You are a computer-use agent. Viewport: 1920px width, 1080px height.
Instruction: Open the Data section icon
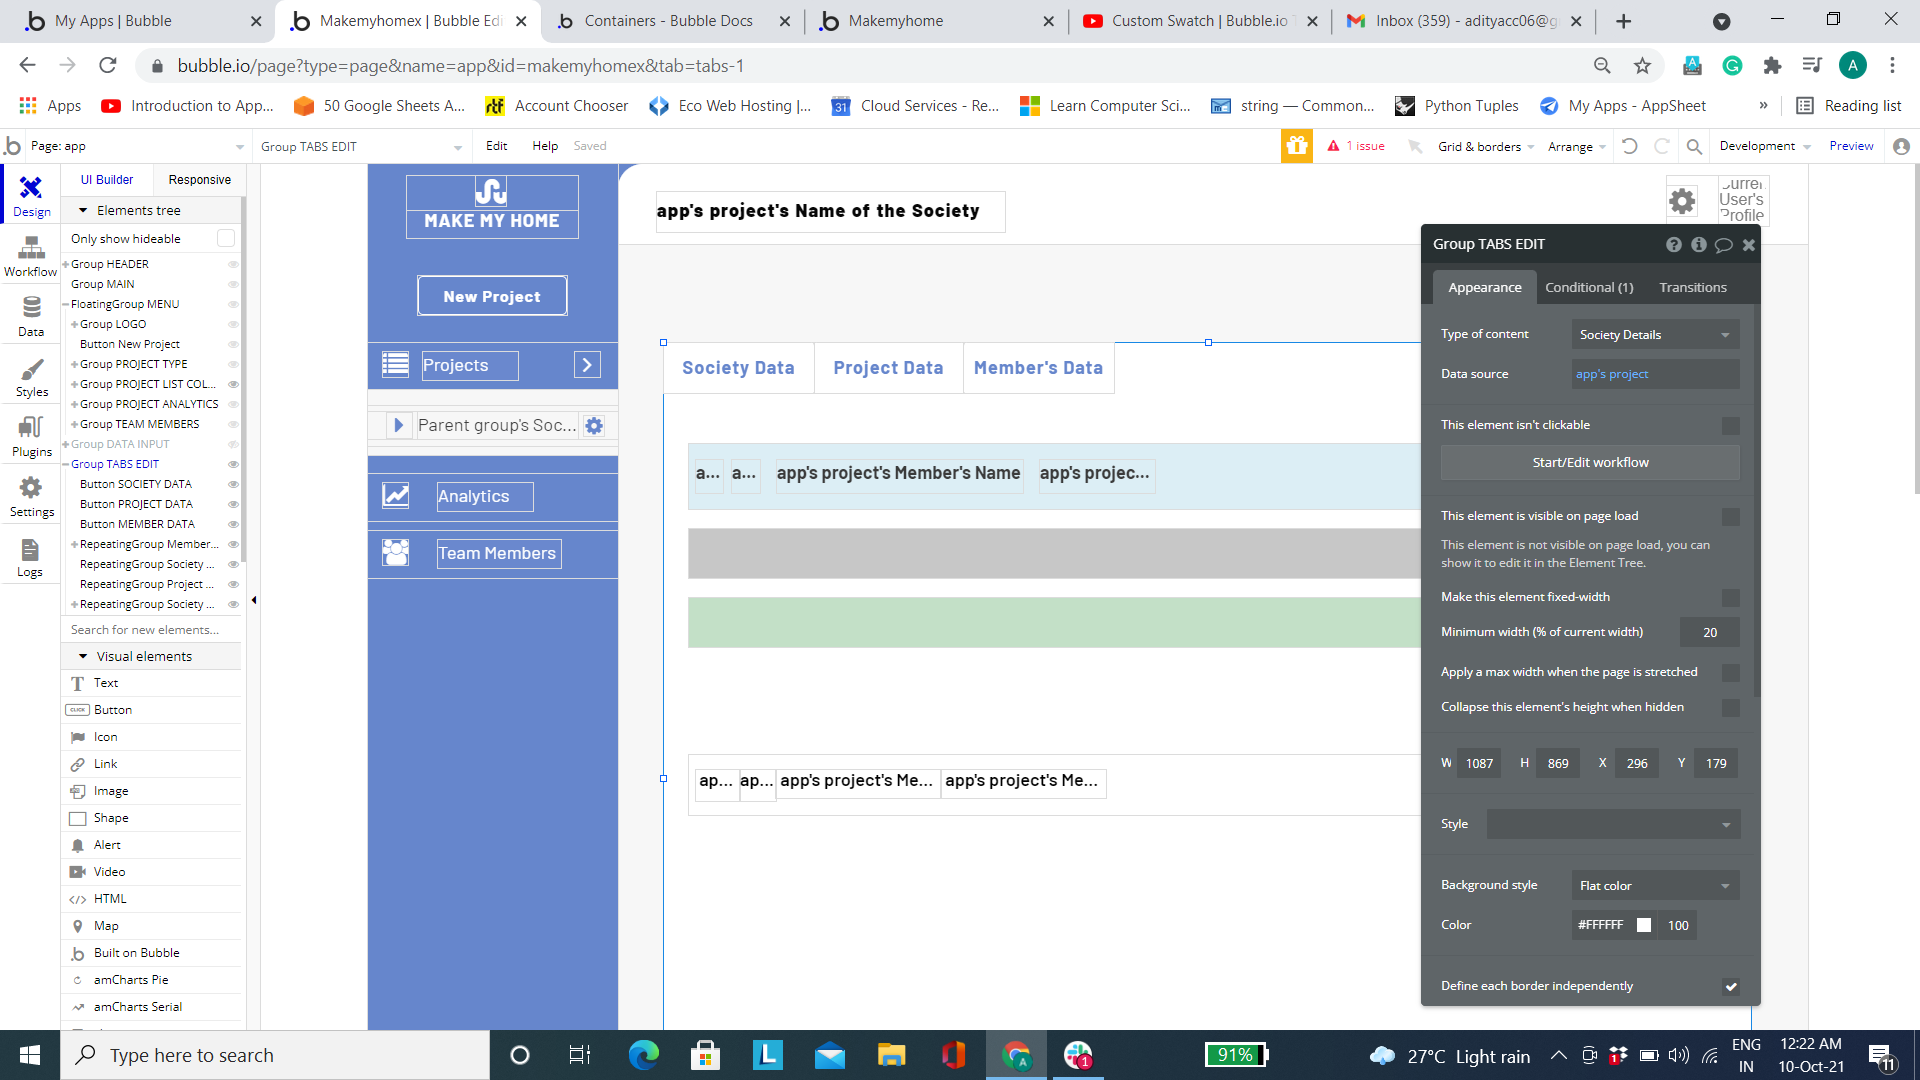tap(31, 316)
